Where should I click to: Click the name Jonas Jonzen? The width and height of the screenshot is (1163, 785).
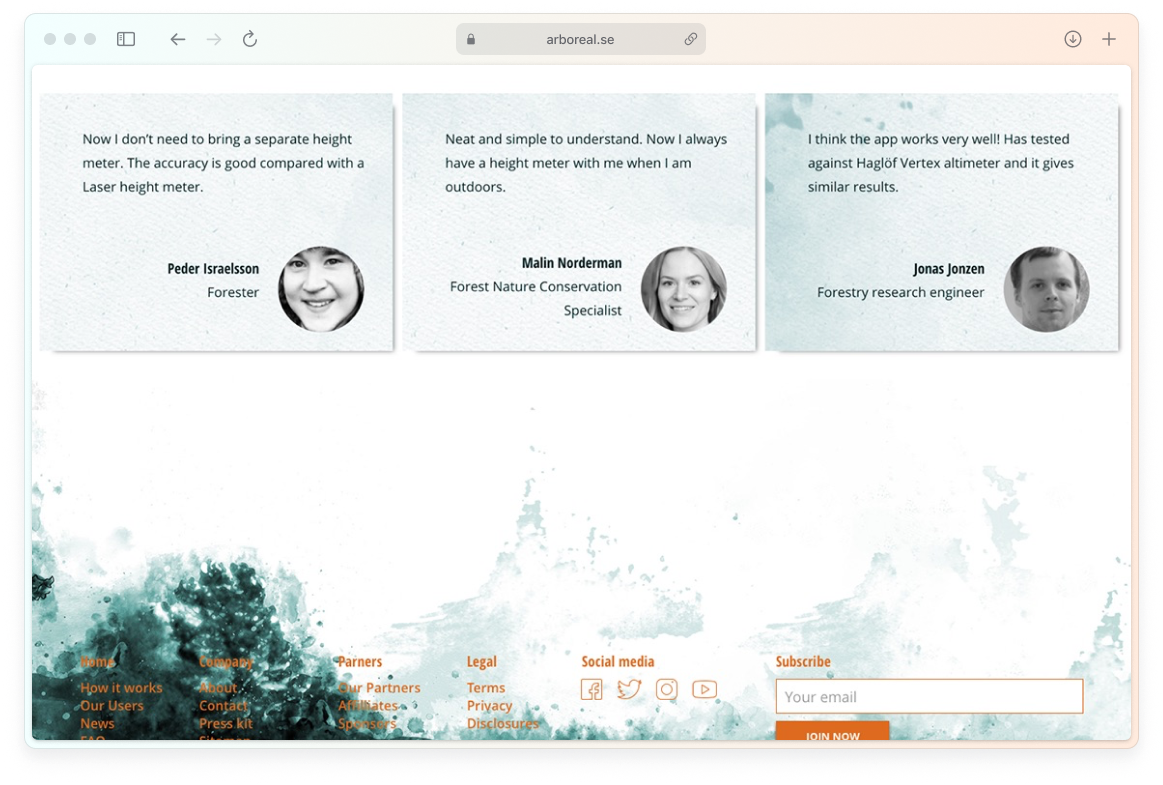pos(949,269)
